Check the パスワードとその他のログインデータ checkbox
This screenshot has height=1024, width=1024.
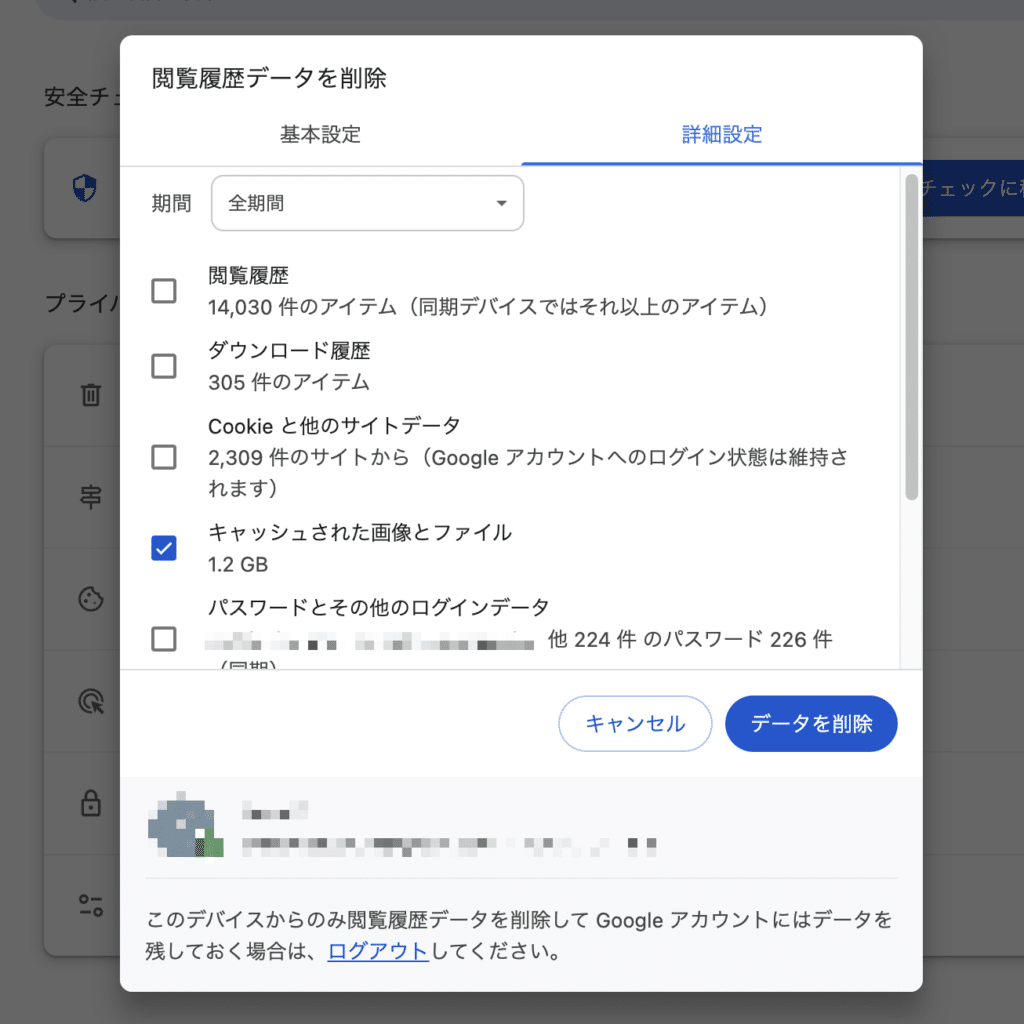click(x=164, y=639)
